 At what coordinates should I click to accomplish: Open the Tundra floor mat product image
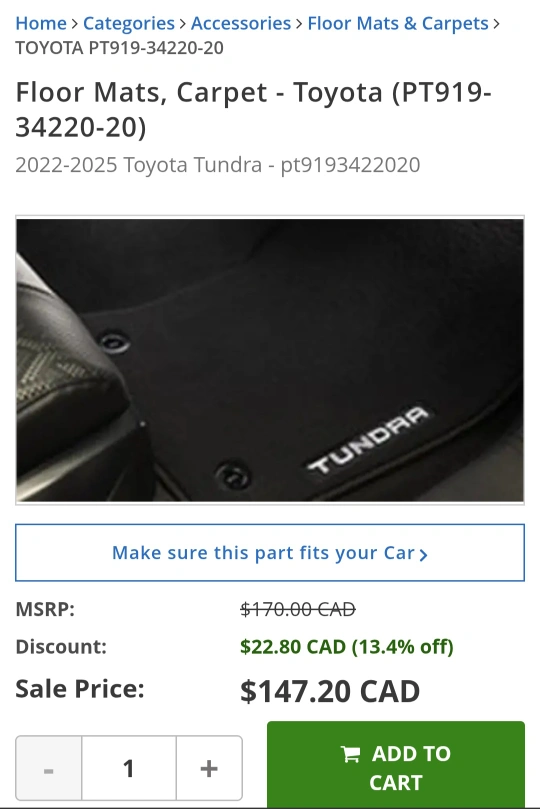tap(270, 360)
